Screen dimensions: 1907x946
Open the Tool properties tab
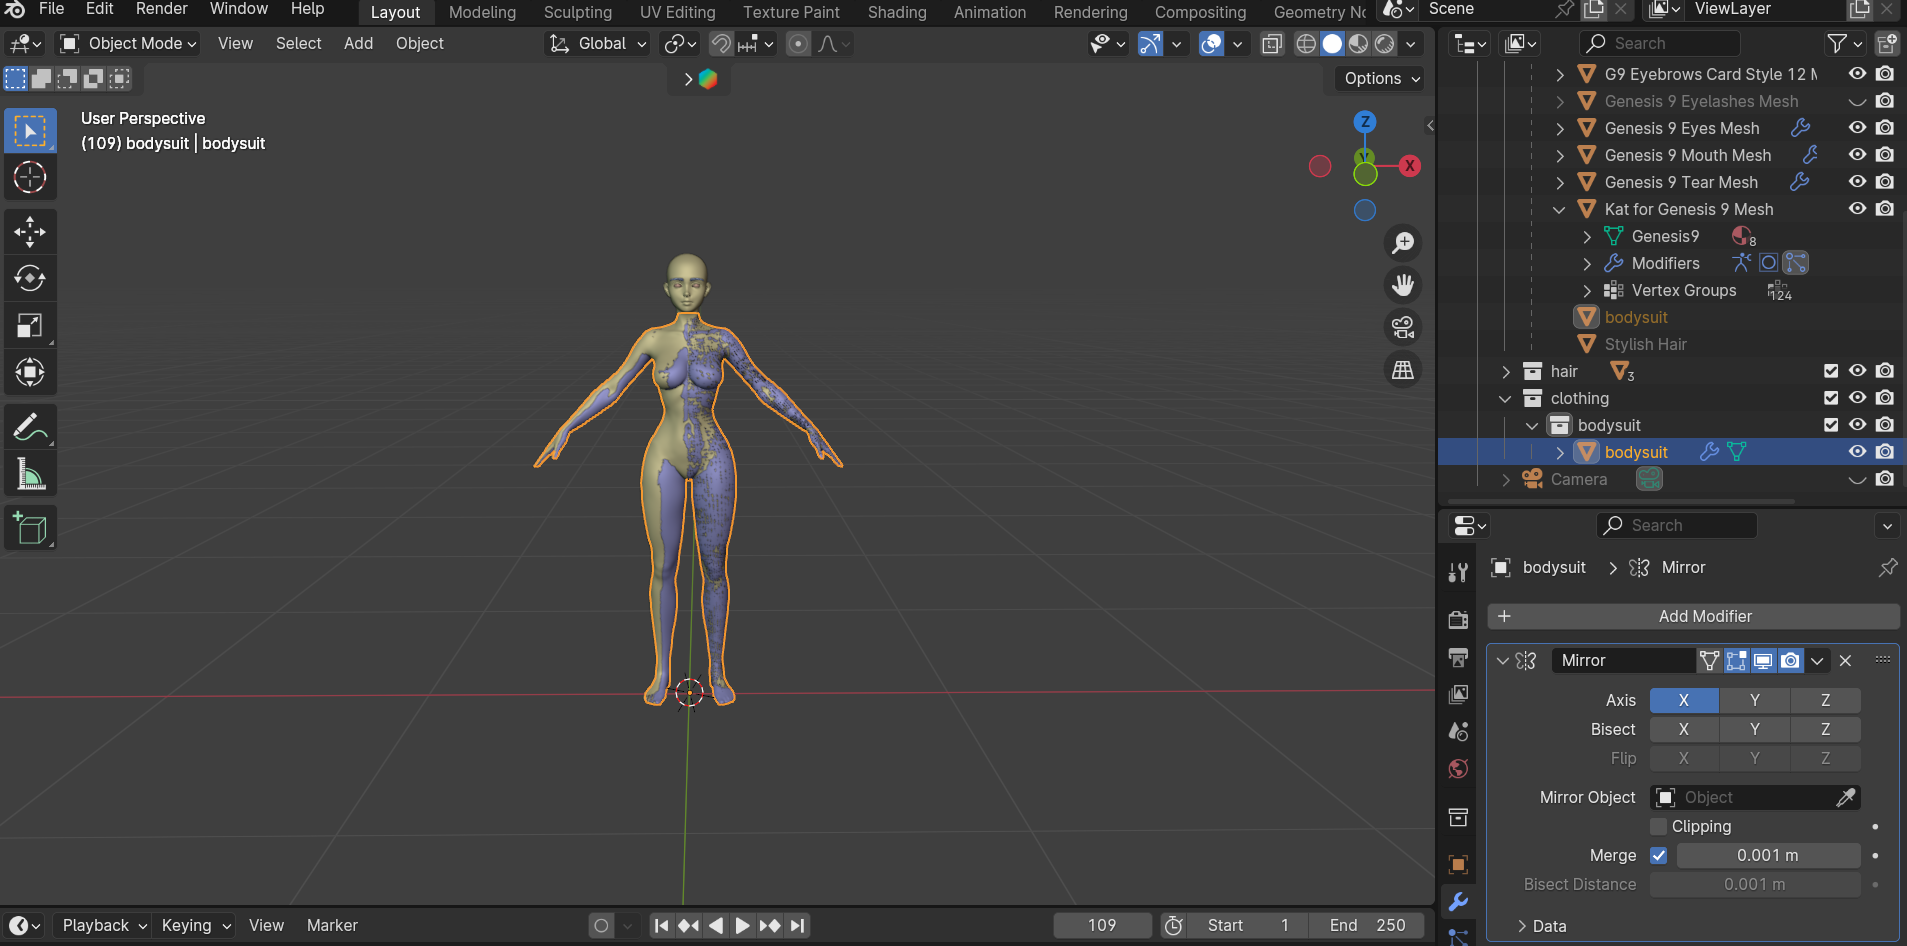1458,572
